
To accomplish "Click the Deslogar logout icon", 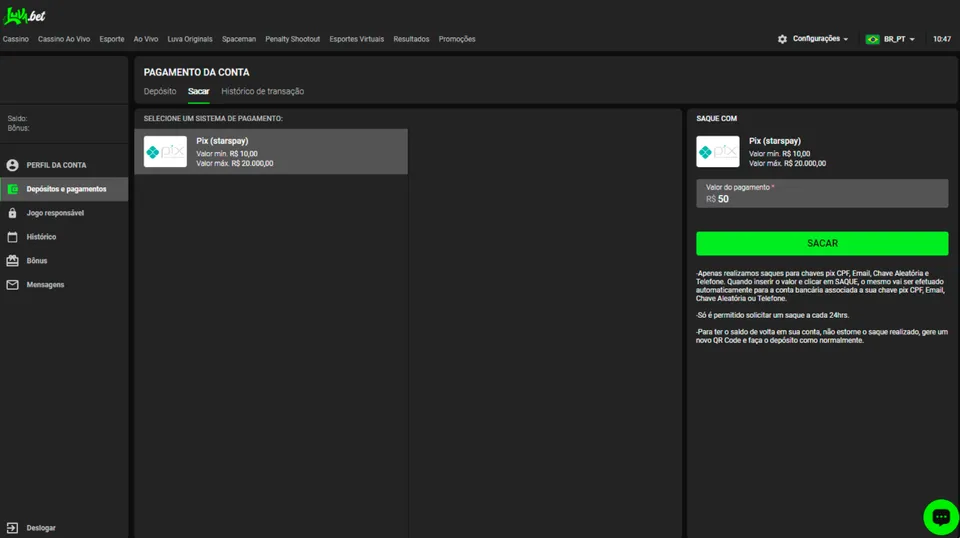I will click(13, 527).
